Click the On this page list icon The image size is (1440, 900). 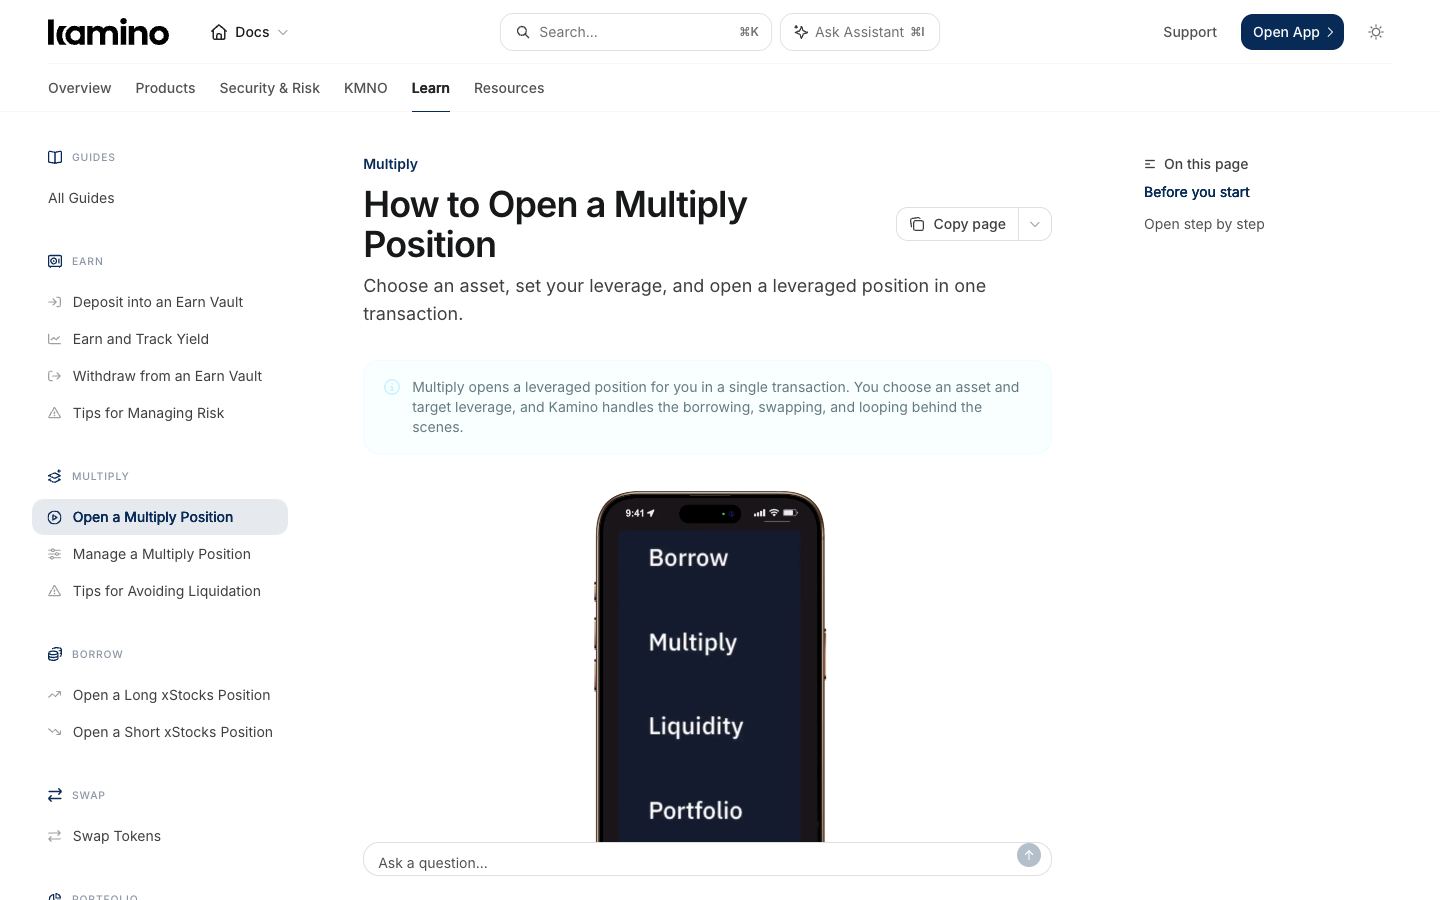point(1150,164)
